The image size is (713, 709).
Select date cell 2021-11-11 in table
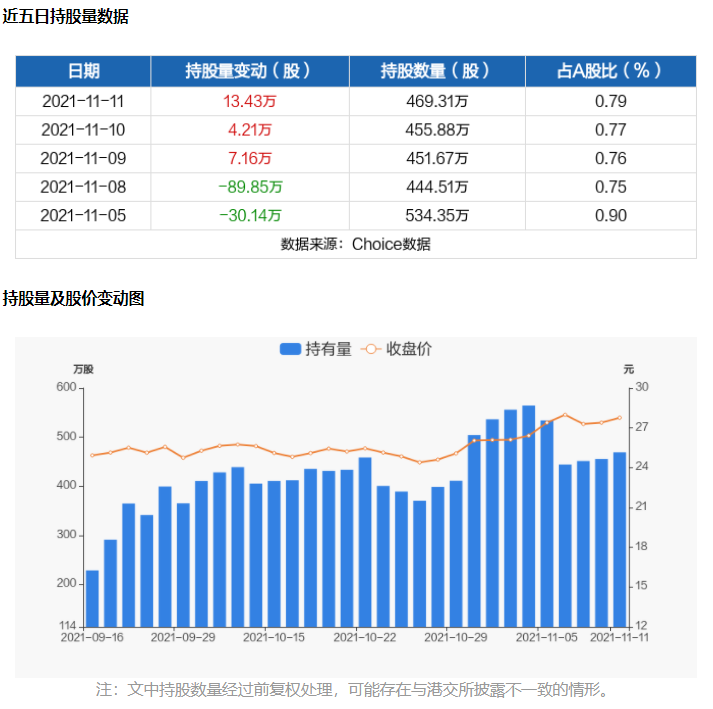[x=83, y=101]
